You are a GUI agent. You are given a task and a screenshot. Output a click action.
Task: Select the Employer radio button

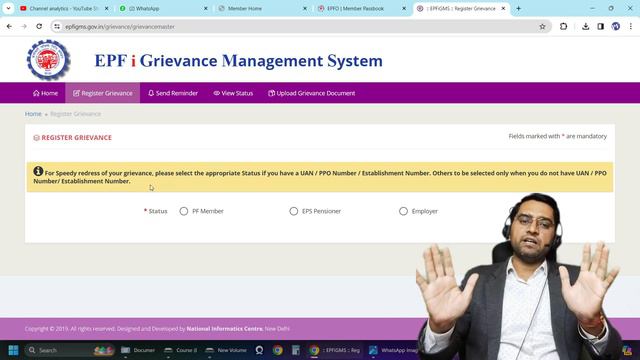403,211
